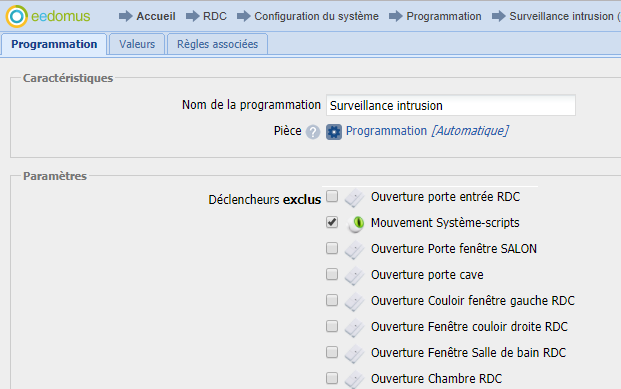621x389 pixels.
Task: Click the Ouverture Chambre RDC label
Action: point(436,379)
